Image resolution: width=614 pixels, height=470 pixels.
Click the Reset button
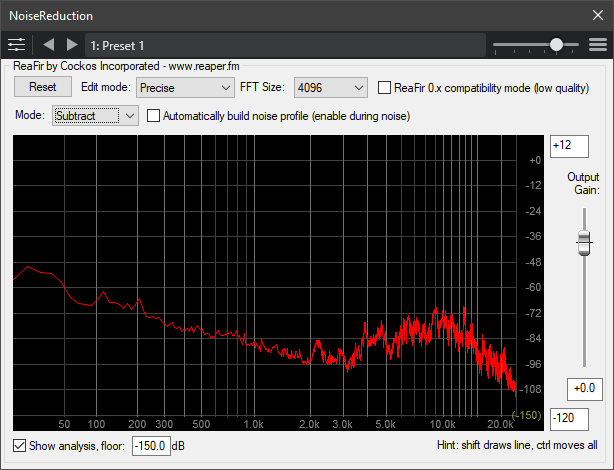click(x=43, y=87)
